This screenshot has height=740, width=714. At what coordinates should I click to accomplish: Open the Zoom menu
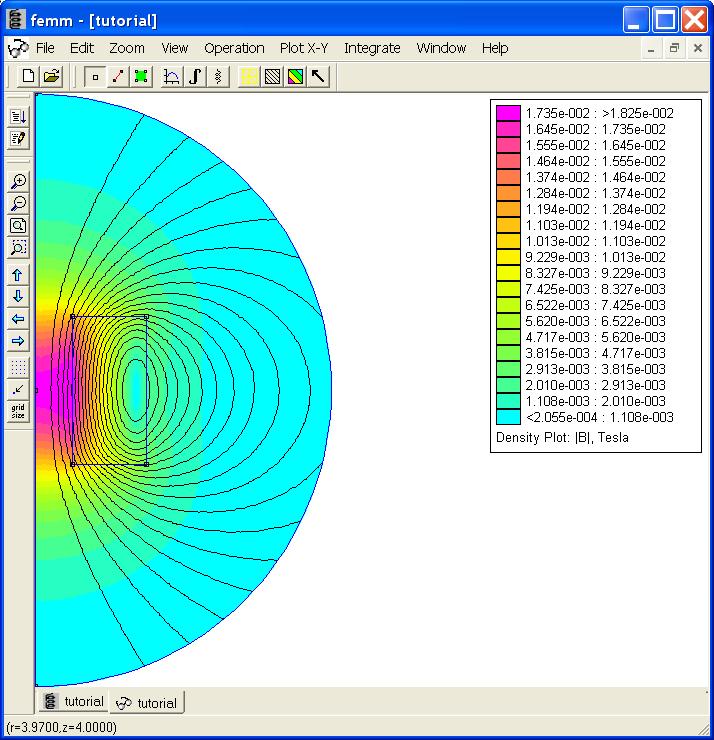click(x=127, y=48)
